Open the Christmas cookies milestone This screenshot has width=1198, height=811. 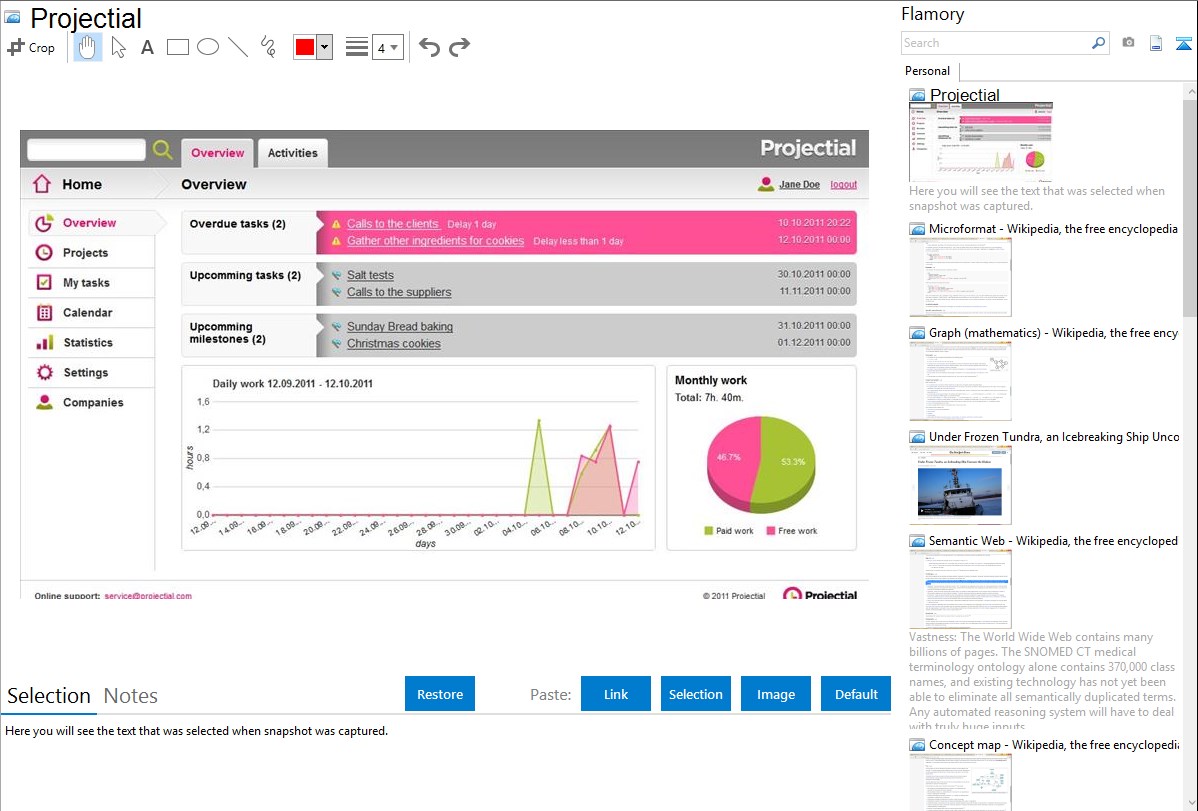click(x=393, y=343)
